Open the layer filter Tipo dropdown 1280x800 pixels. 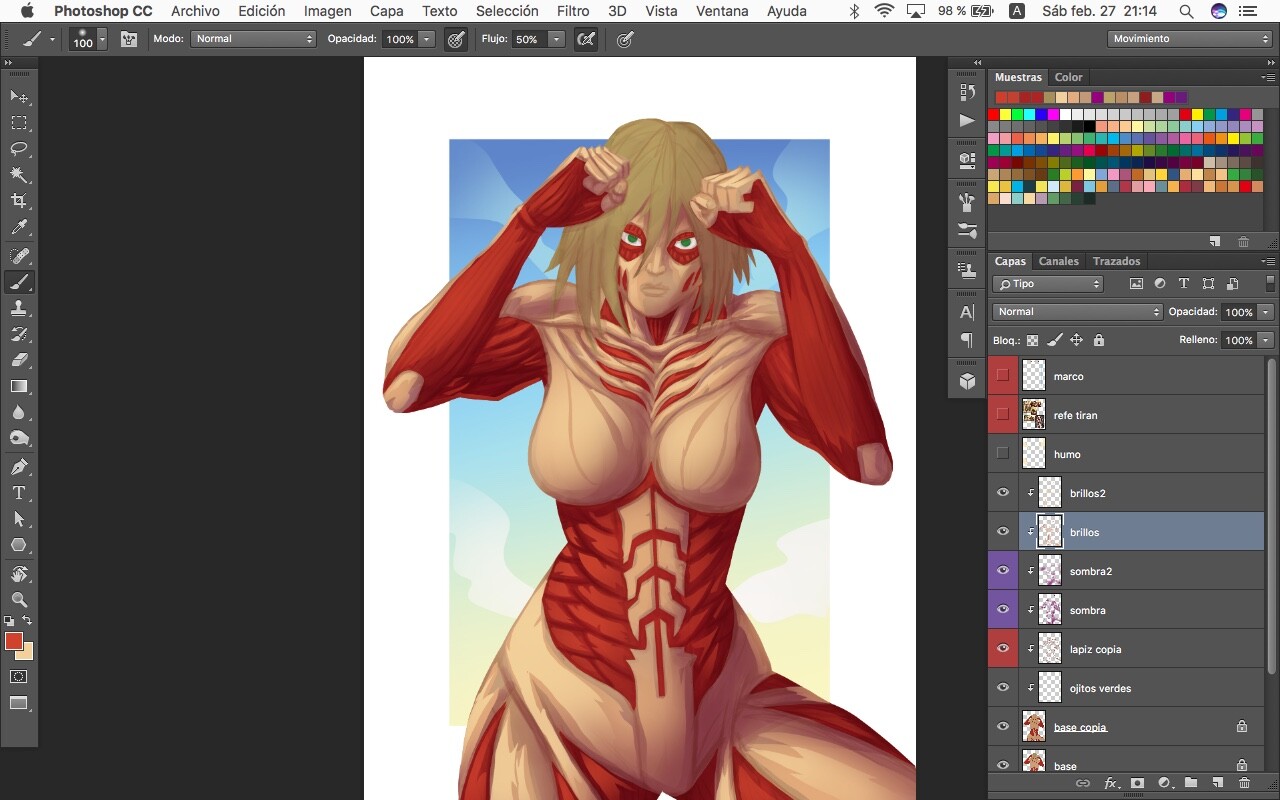click(1048, 284)
